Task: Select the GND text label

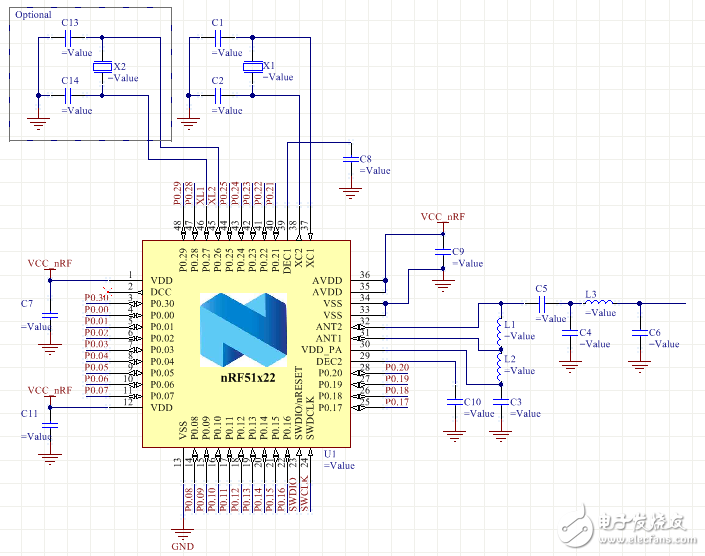Action: click(x=183, y=547)
